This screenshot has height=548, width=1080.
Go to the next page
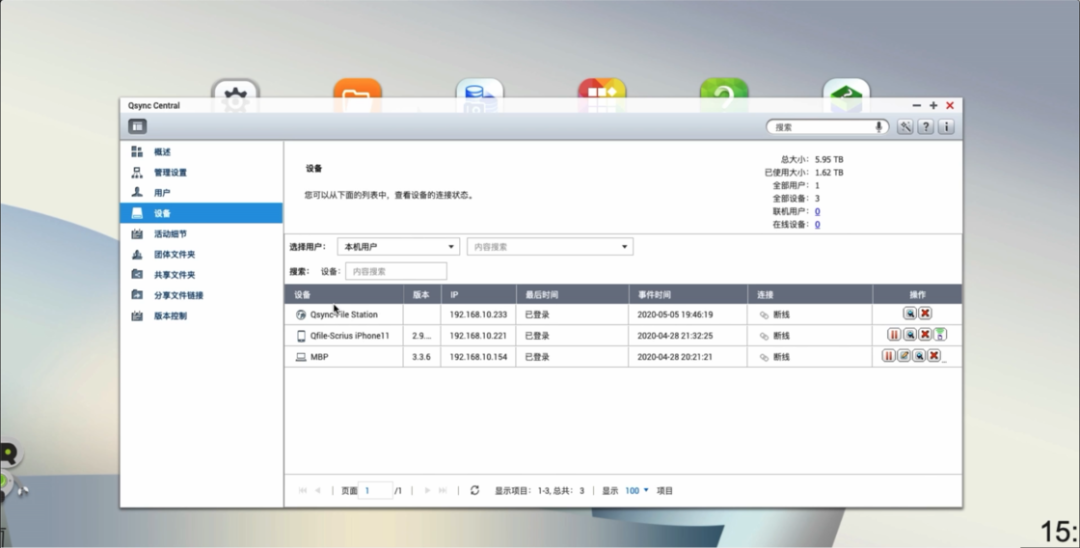click(x=427, y=490)
